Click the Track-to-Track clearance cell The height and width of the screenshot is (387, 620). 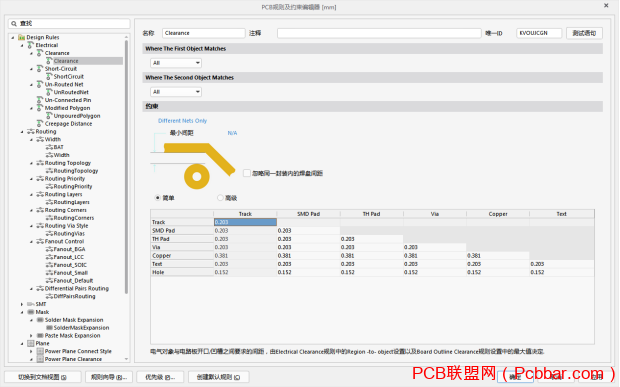click(245, 222)
